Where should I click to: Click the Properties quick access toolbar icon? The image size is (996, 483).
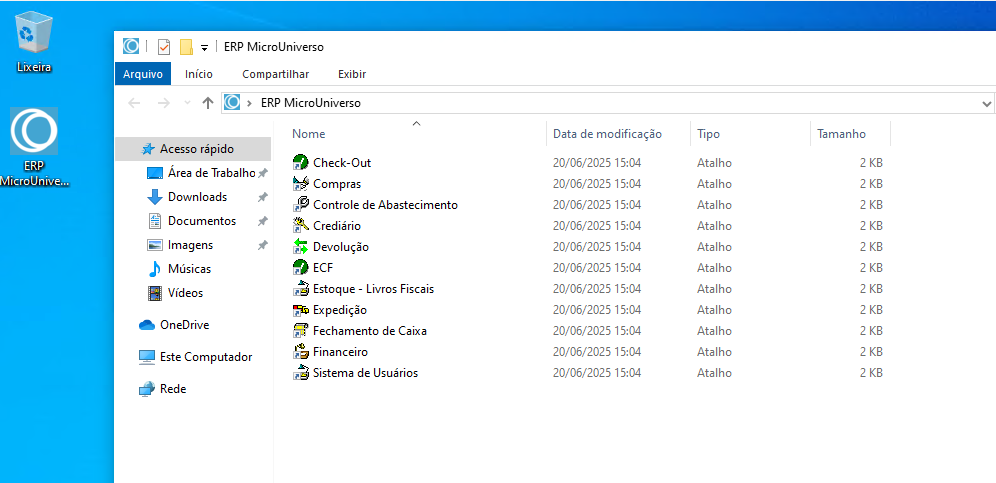164,47
